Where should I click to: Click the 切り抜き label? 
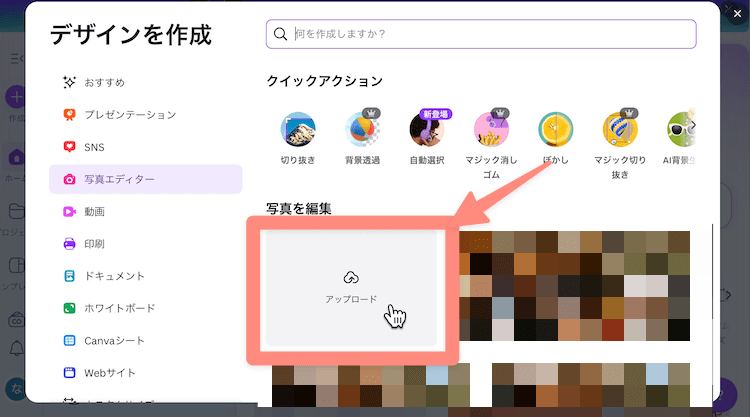pos(298,160)
